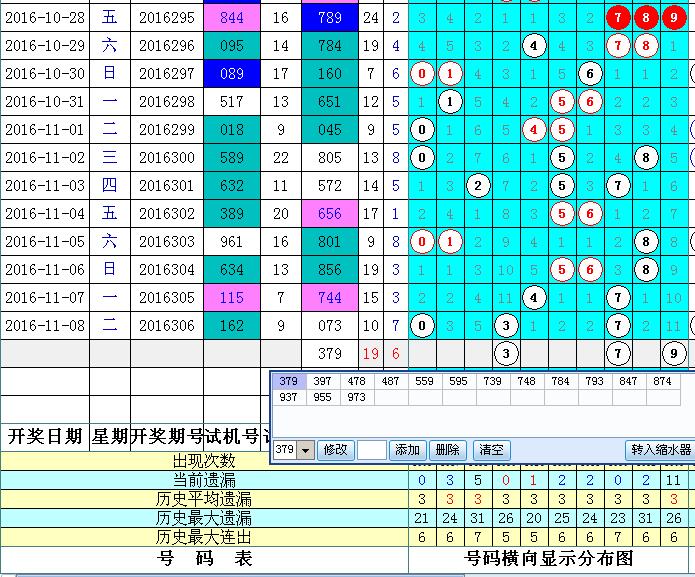This screenshot has width=695, height=577.
Task: Click the 修改 (modify) button
Action: tap(336, 450)
